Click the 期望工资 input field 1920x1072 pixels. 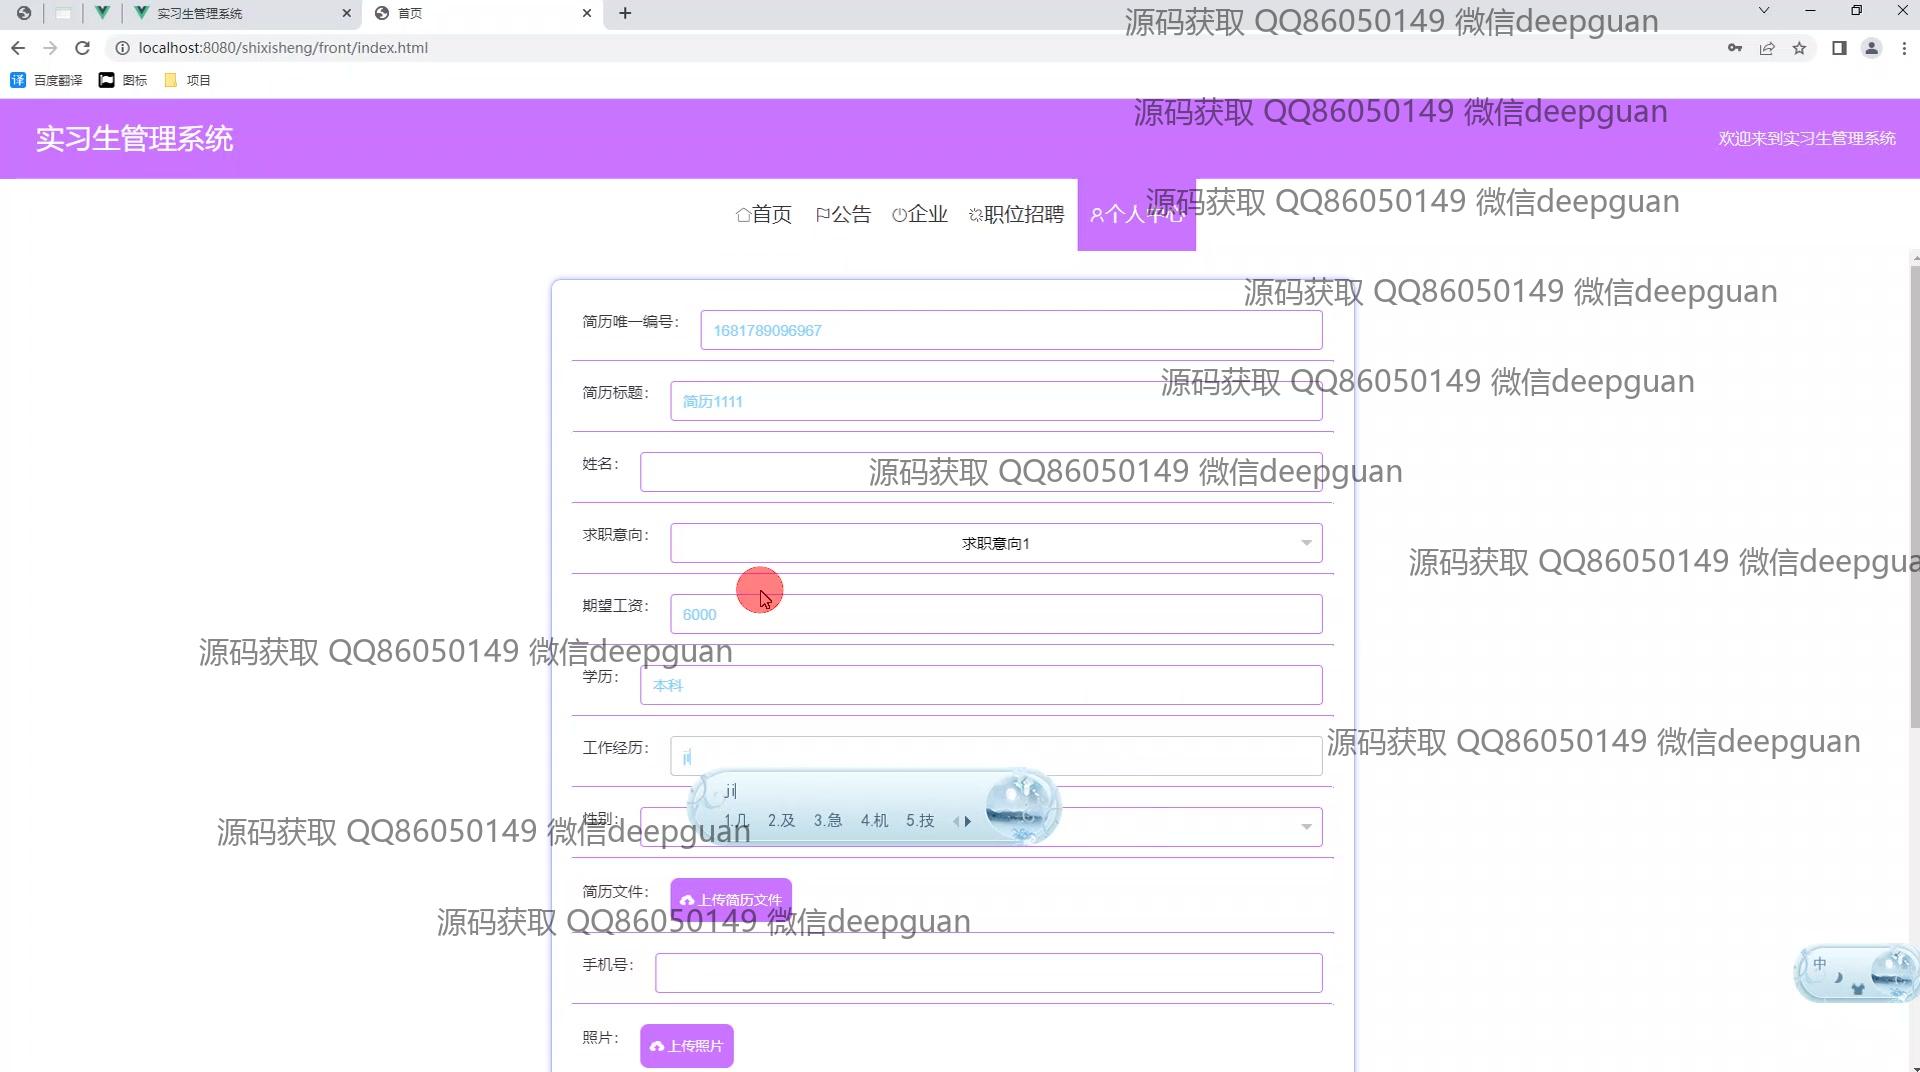coord(996,614)
